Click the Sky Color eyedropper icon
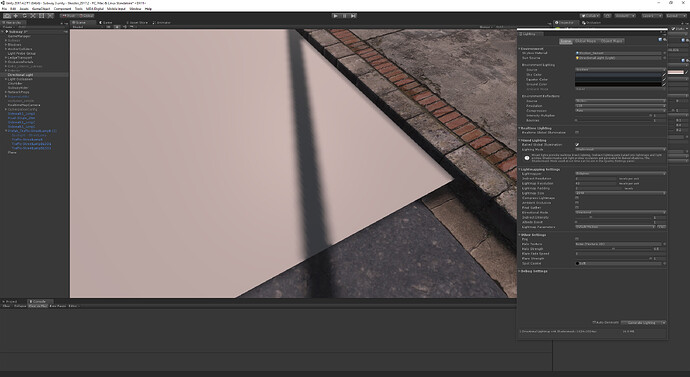The image size is (690, 377). click(x=664, y=75)
